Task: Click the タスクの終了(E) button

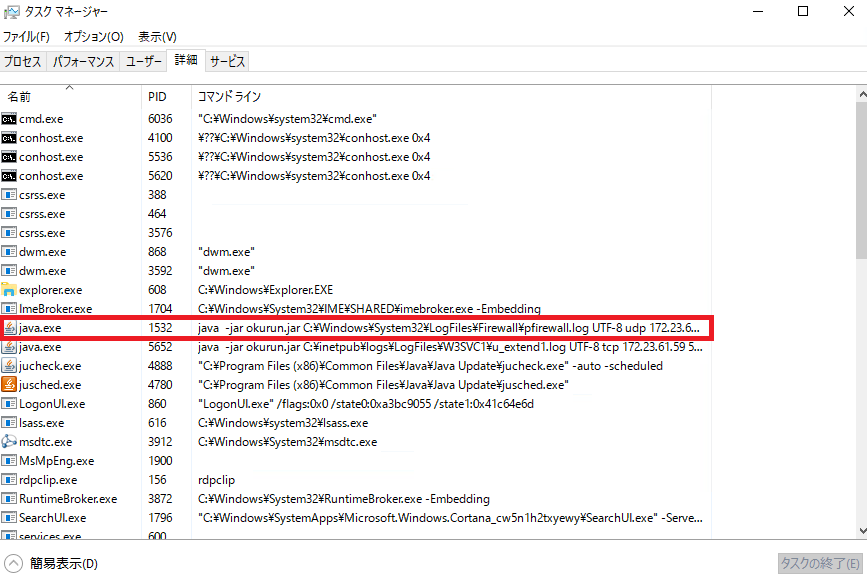Action: 820,564
